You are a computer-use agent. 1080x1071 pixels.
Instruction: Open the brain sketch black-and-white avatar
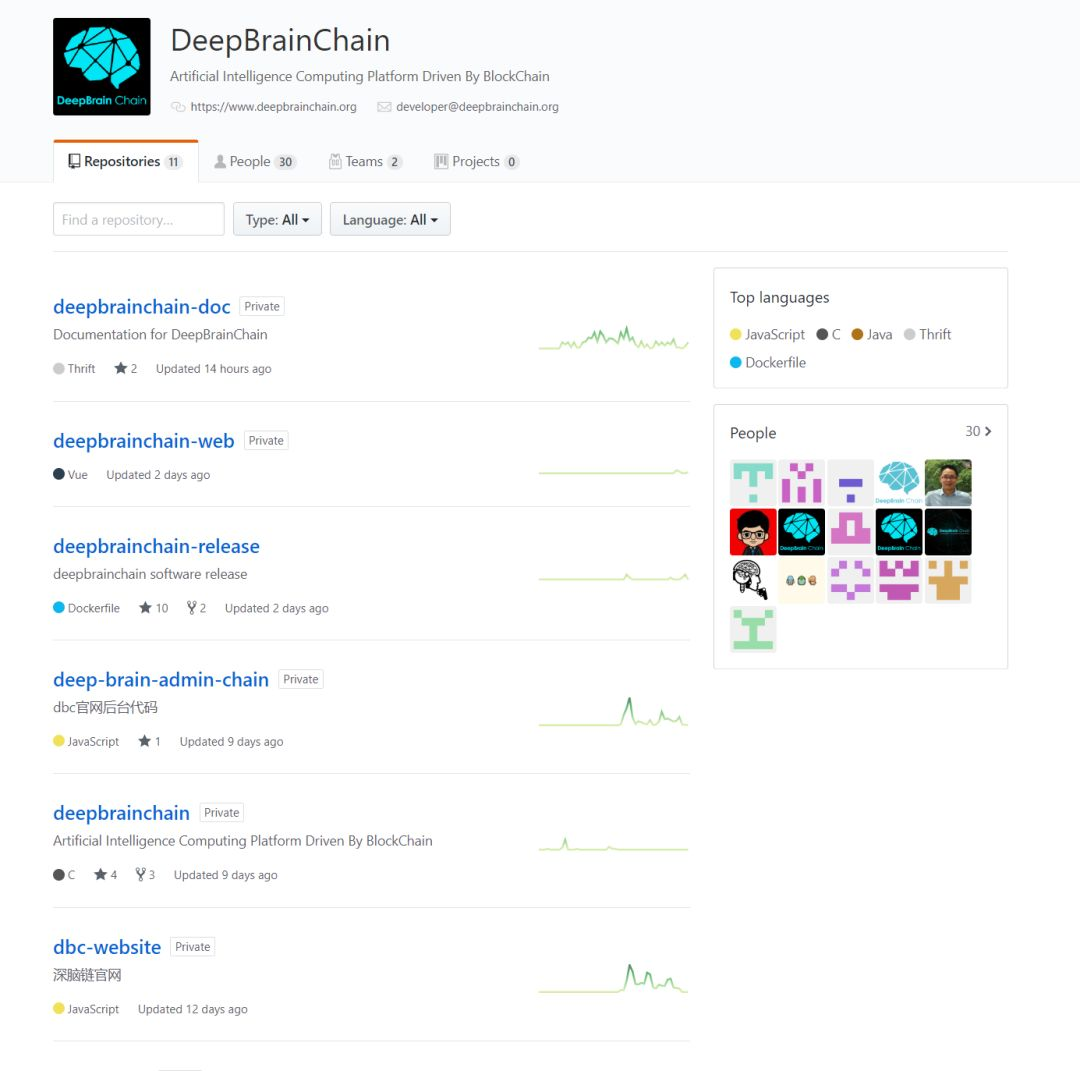(753, 581)
